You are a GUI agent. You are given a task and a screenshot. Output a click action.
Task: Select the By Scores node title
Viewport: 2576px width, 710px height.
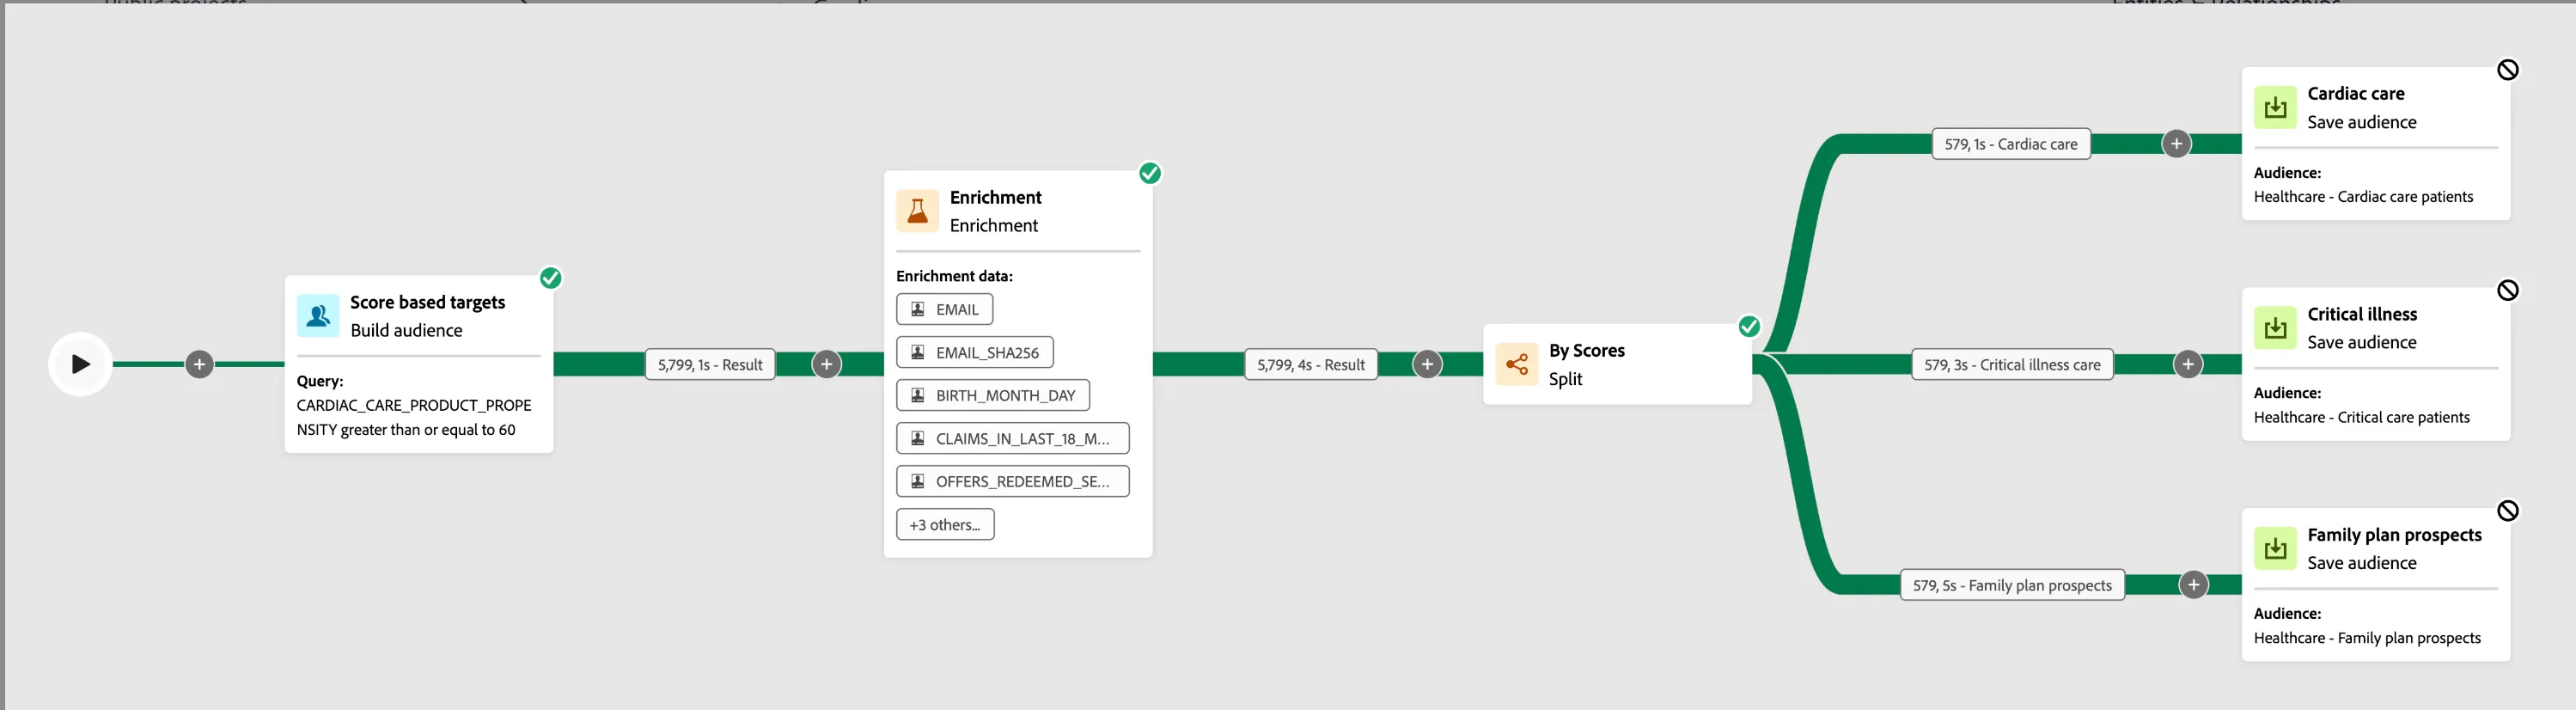(x=1586, y=350)
